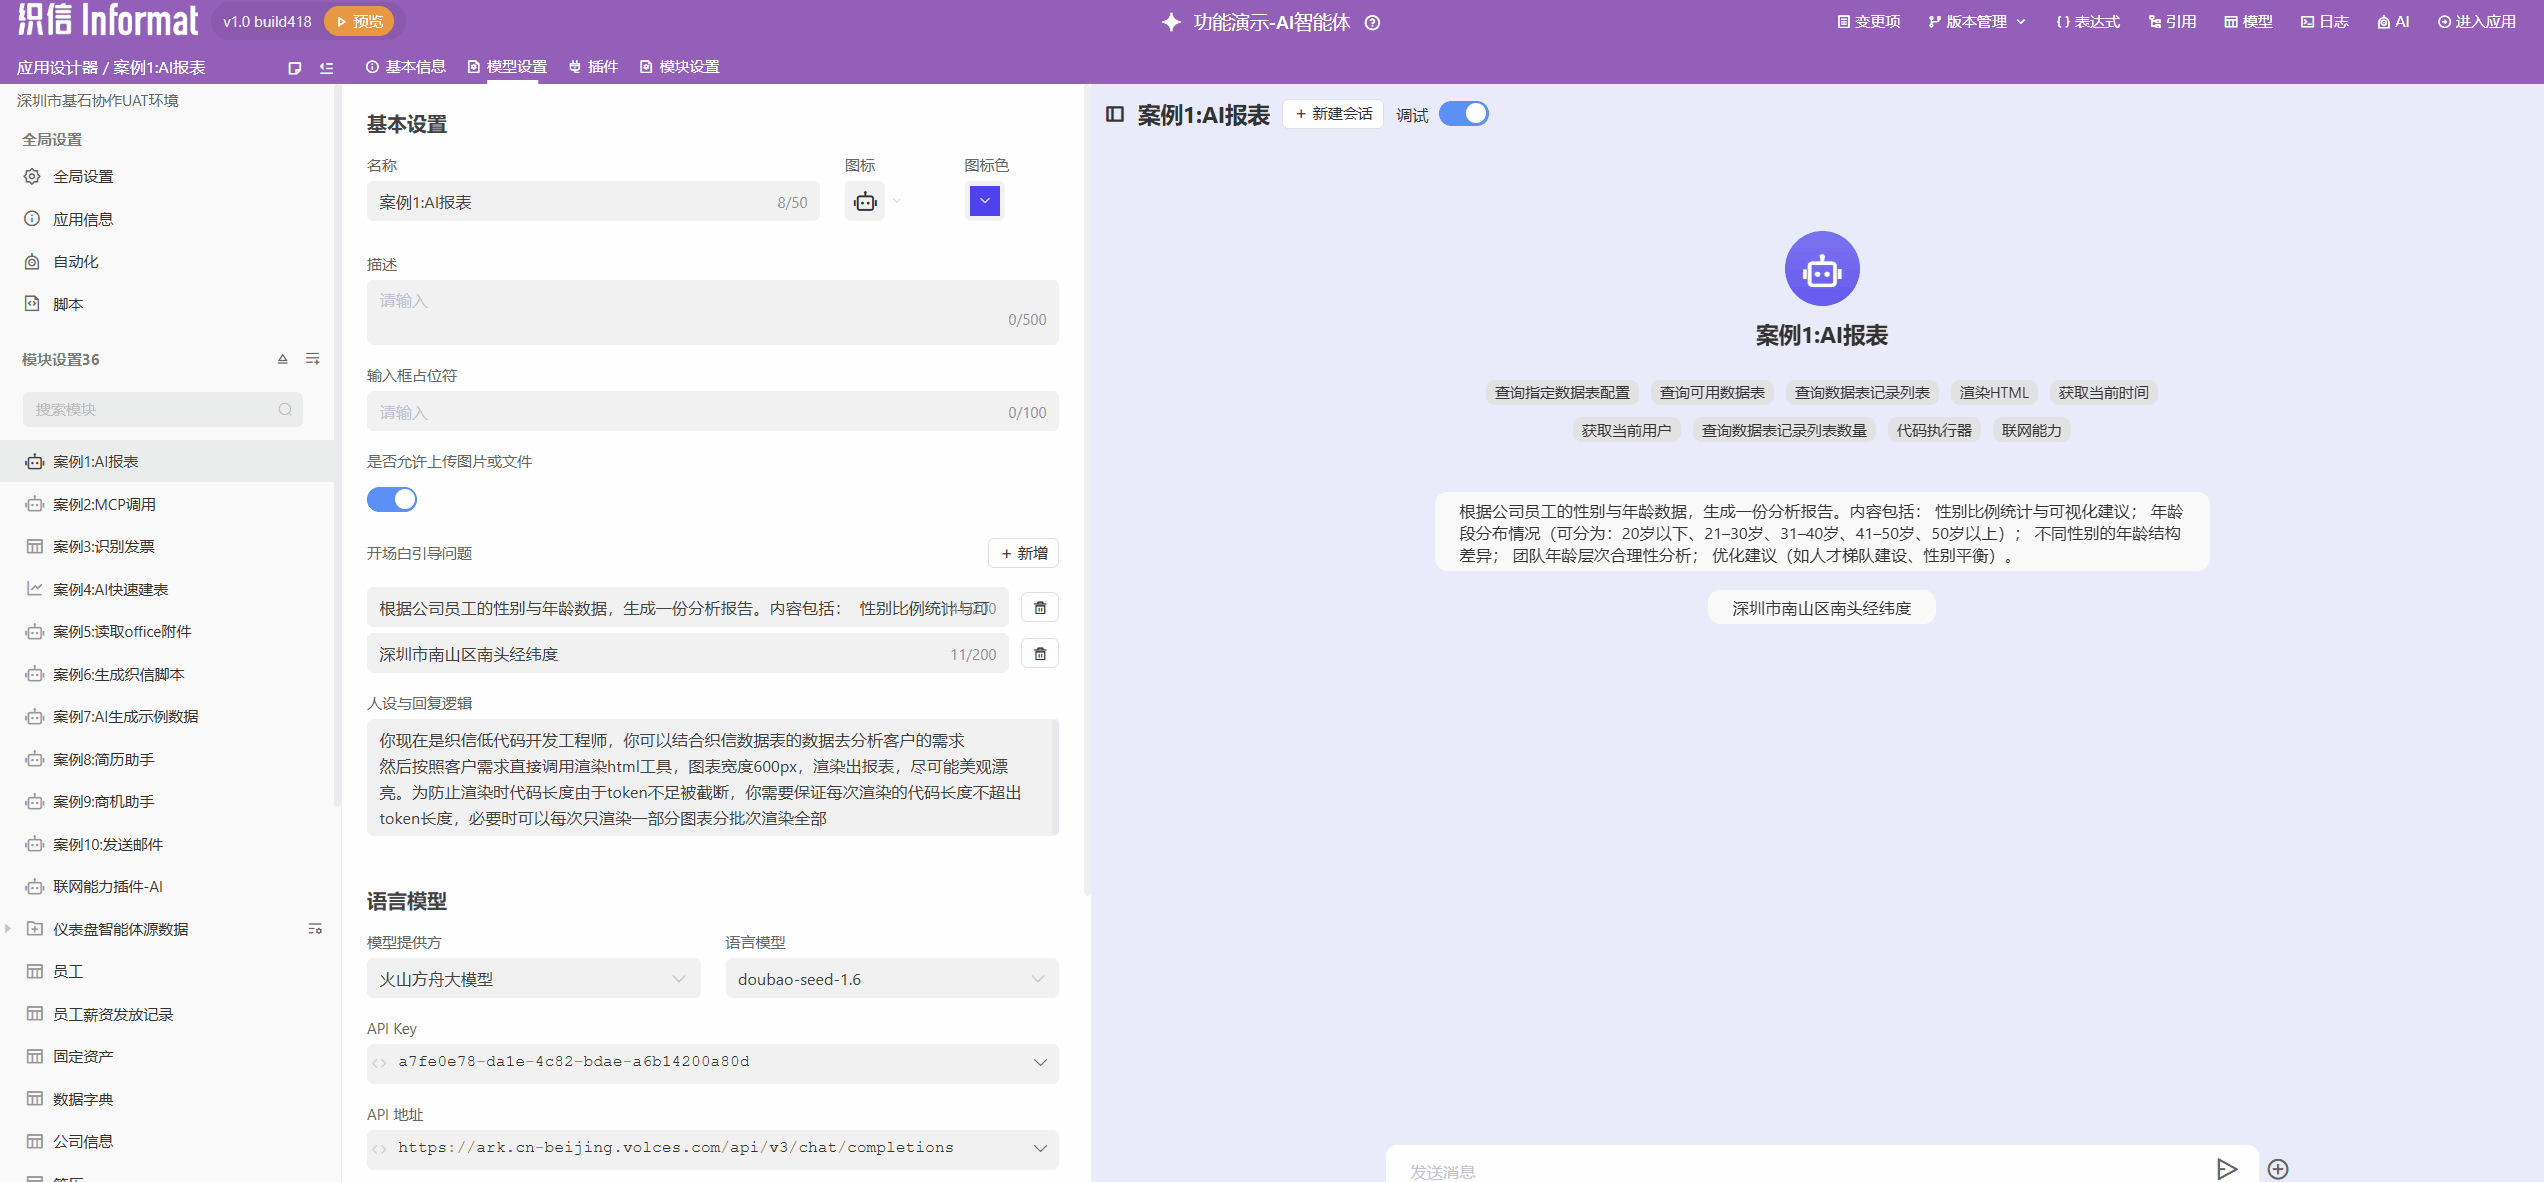The image size is (2544, 1182).
Task: Click the plus circle attachment icon
Action: point(2278,1169)
